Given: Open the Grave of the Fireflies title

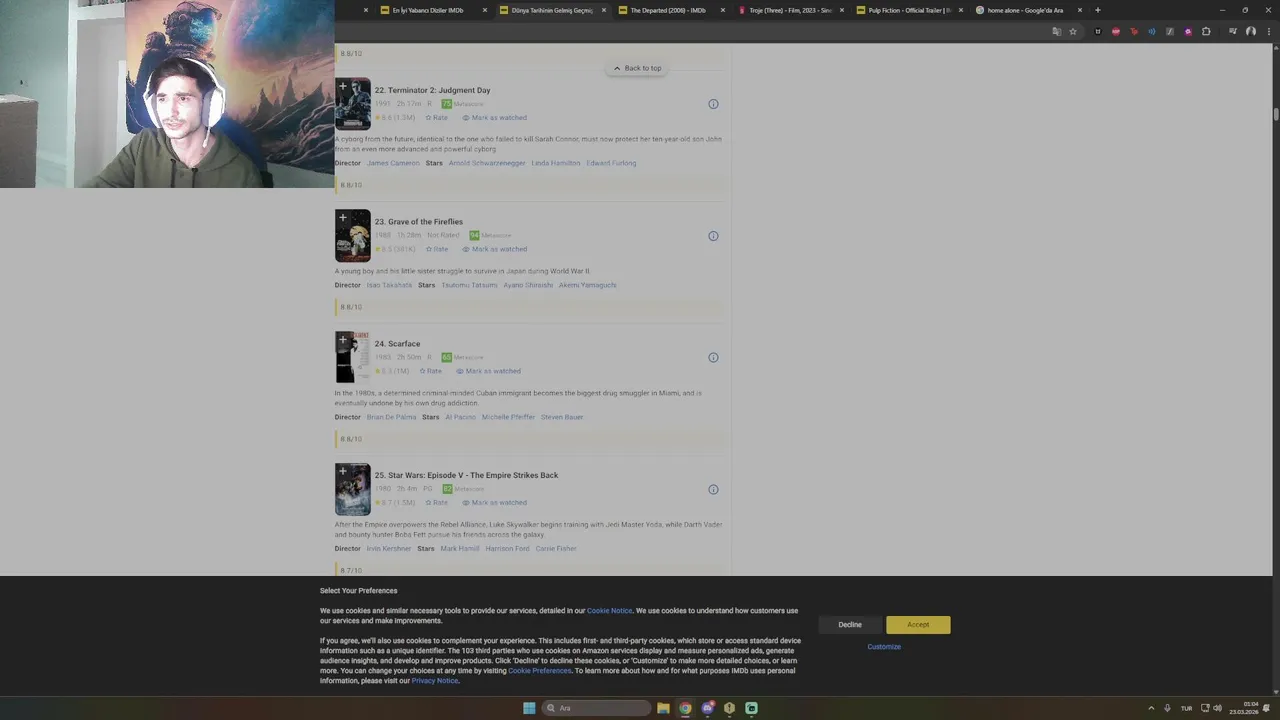Looking at the screenshot, I should [419, 222].
